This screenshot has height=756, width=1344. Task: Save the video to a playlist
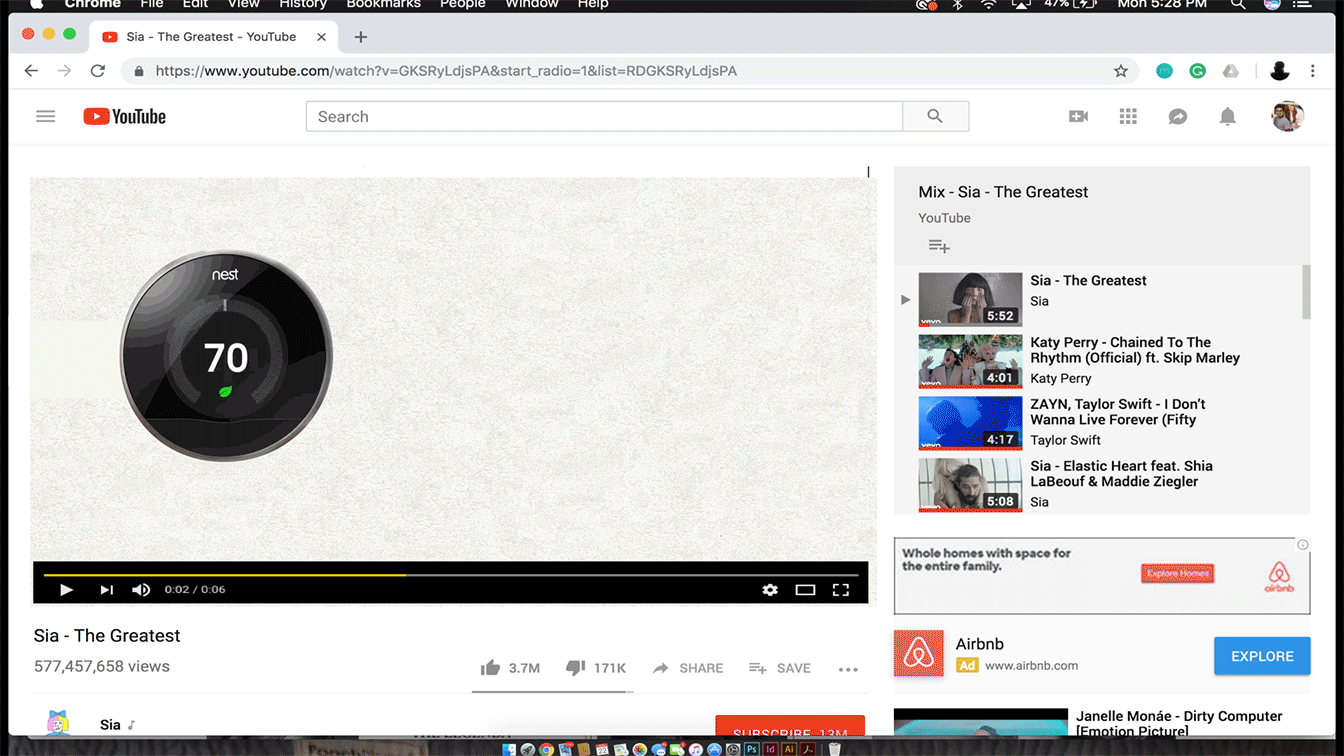[780, 668]
